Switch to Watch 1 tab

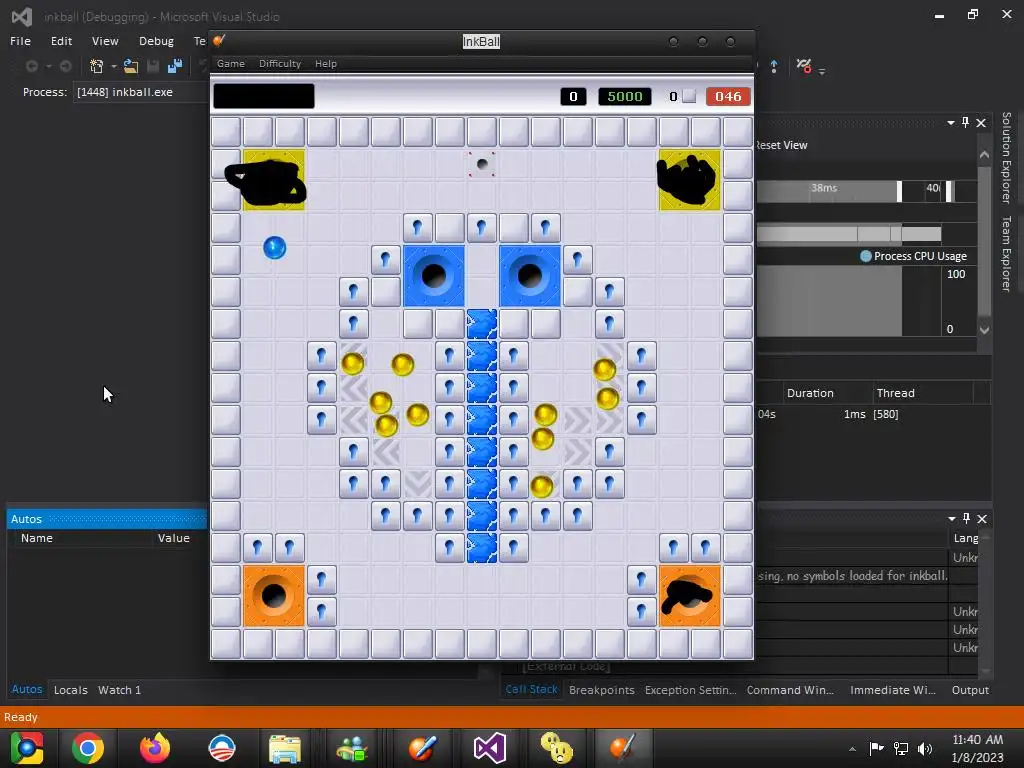[x=119, y=690]
